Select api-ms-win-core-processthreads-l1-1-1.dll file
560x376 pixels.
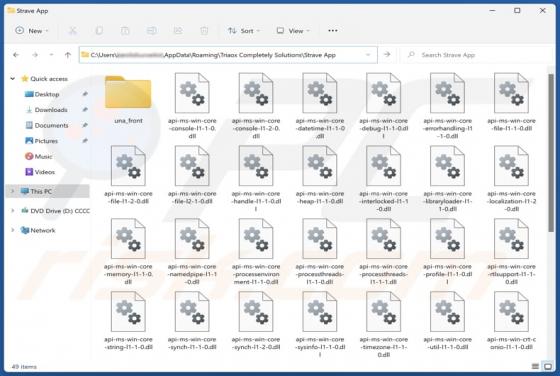click(384, 251)
